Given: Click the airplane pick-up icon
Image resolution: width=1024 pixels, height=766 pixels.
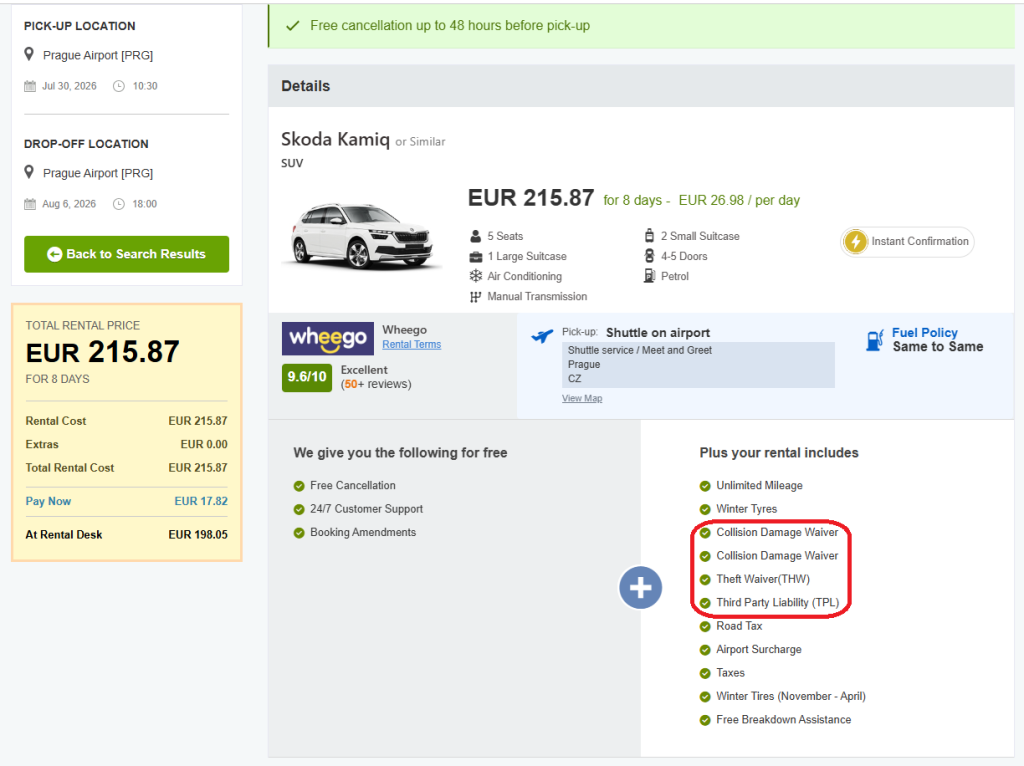Looking at the screenshot, I should (x=542, y=336).
